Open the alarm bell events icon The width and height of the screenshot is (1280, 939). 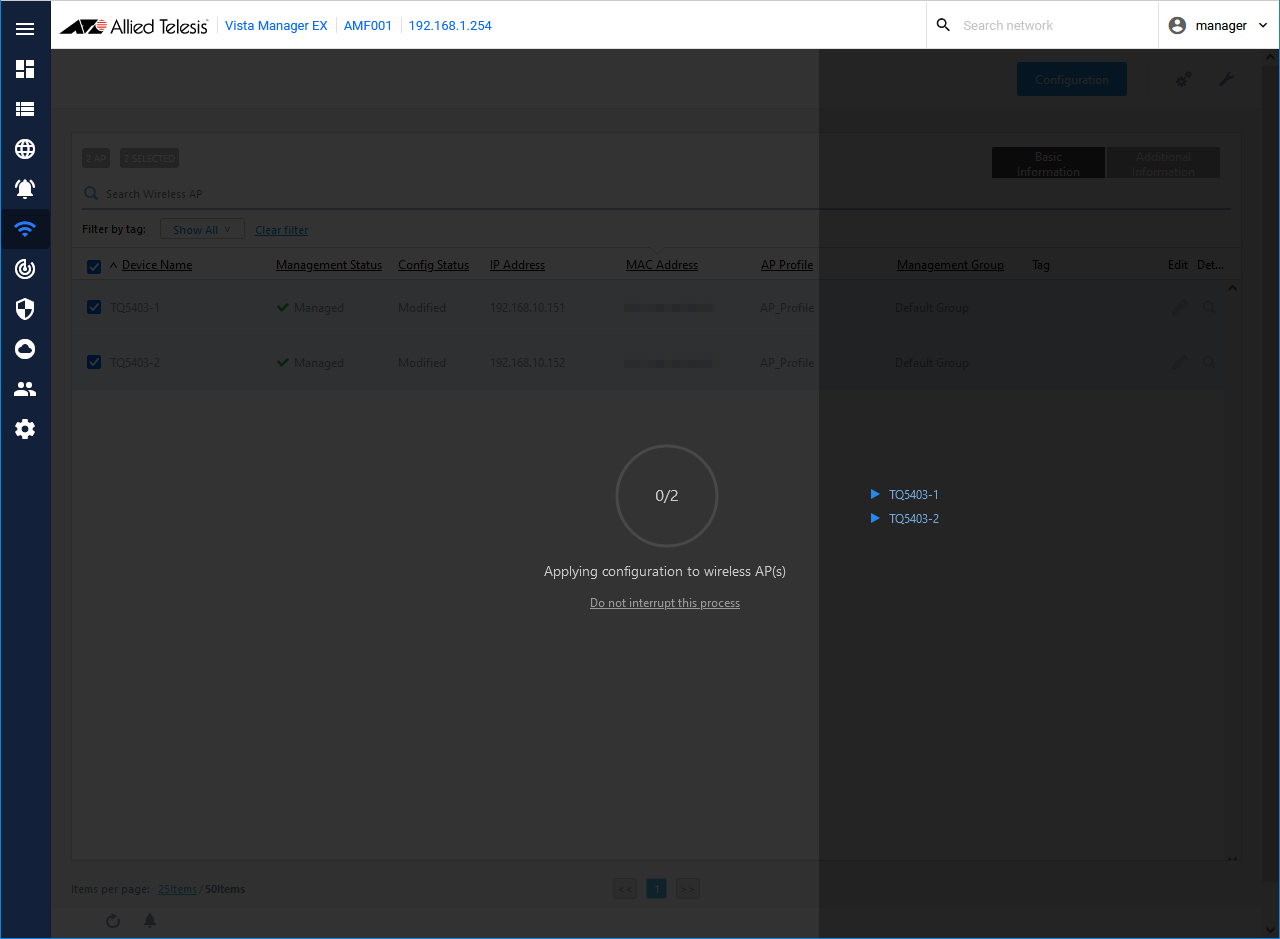25,189
